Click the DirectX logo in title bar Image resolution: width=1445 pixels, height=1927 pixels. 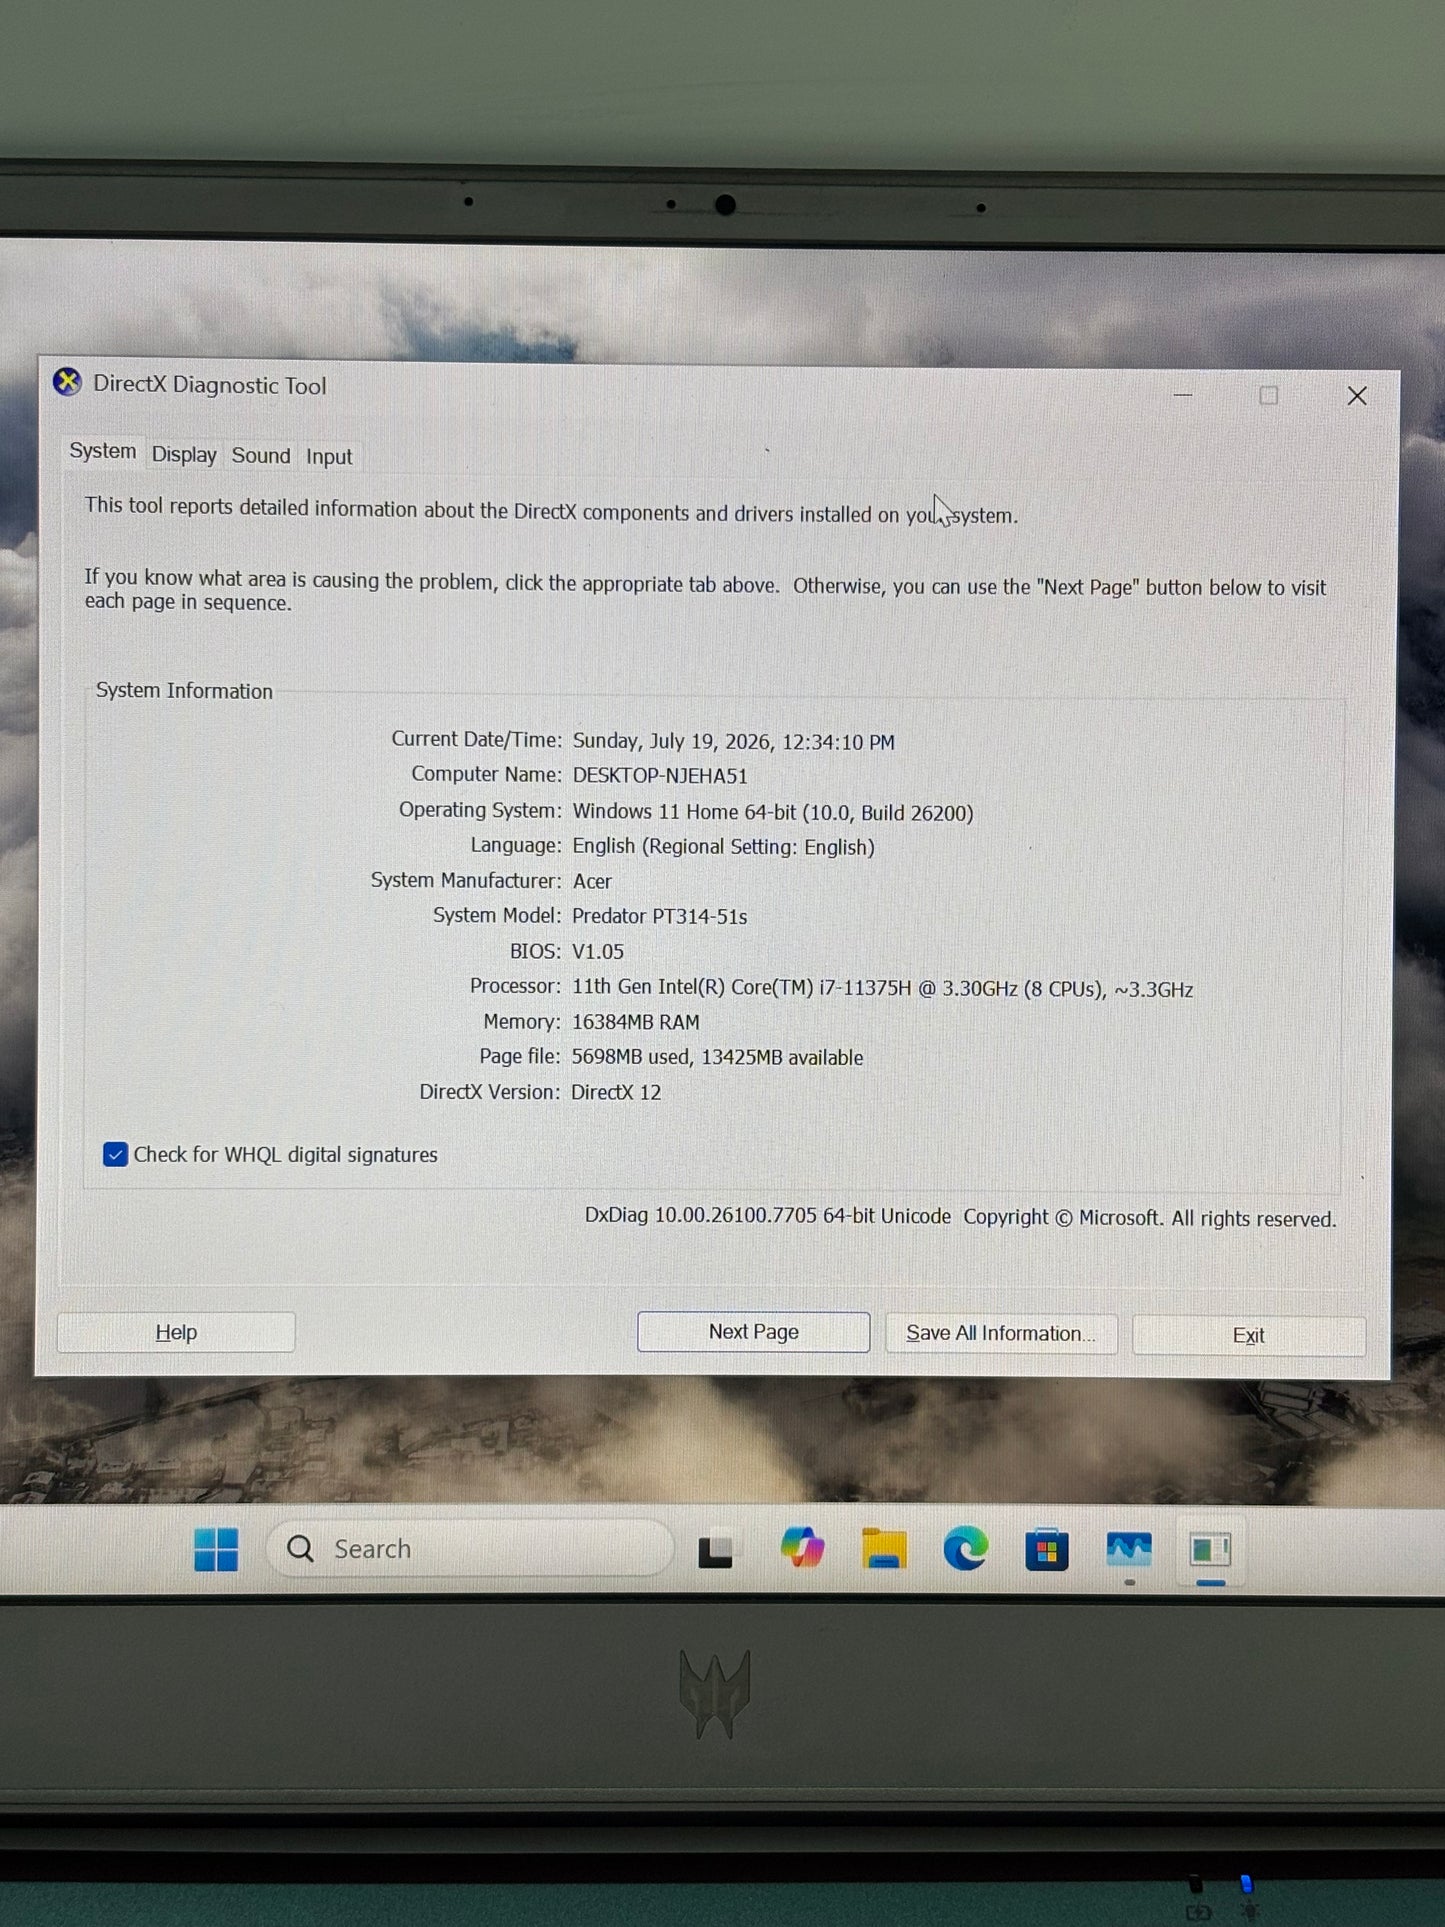tap(67, 382)
